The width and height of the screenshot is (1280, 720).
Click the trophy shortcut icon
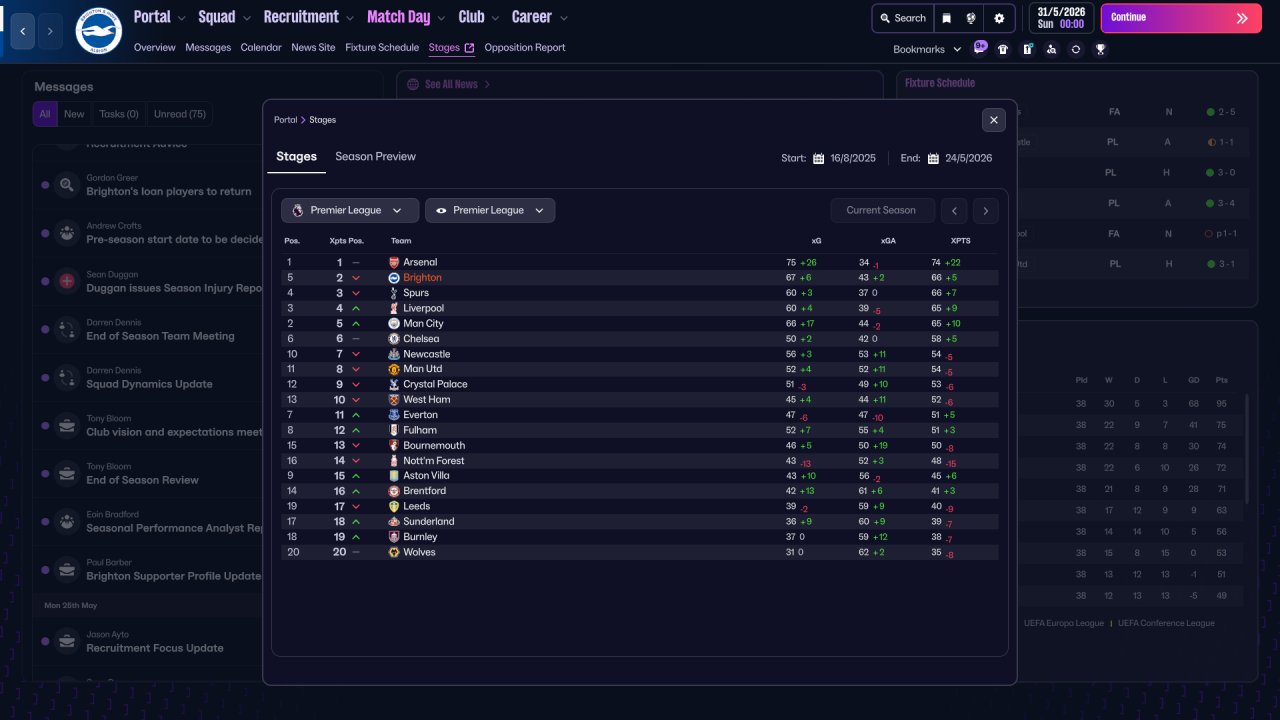click(x=1100, y=49)
